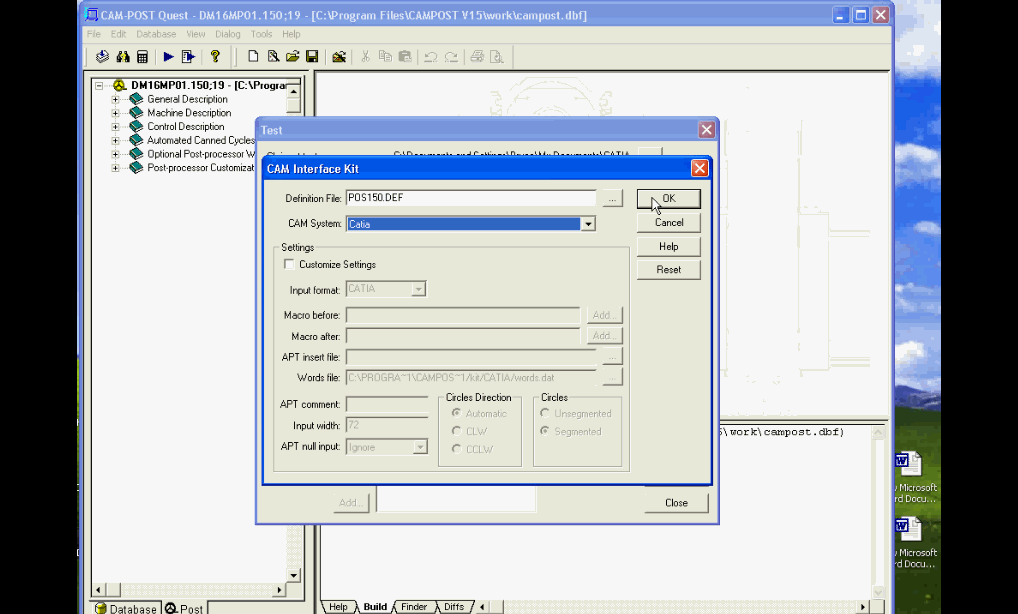The width and height of the screenshot is (1018, 614).
Task: Open the APT null input dropdown
Action: [x=420, y=447]
